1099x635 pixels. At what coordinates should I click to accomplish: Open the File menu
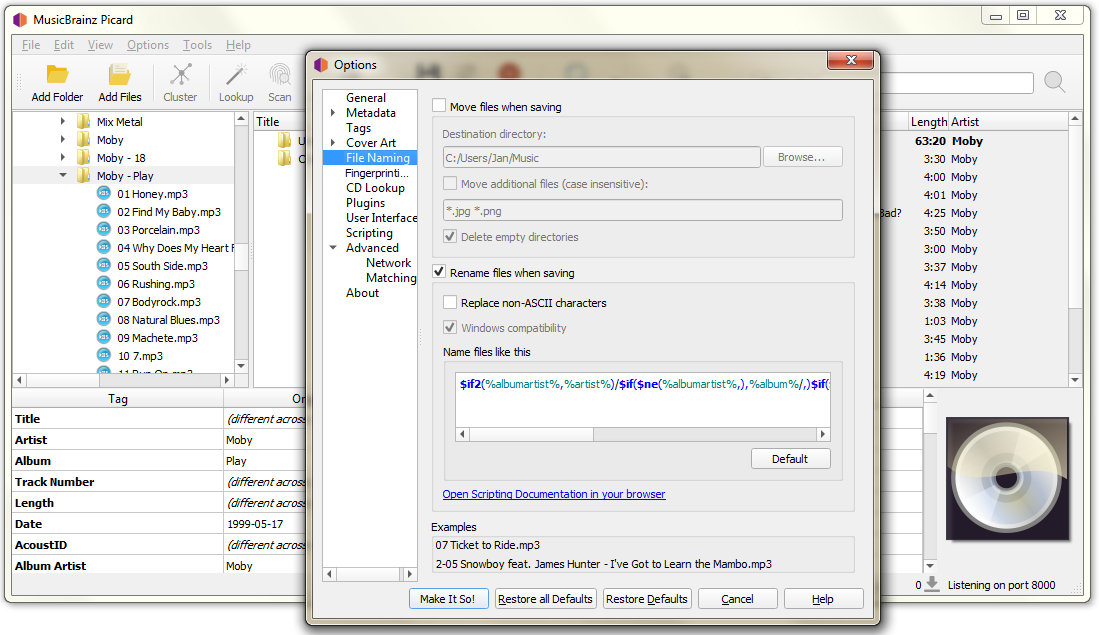point(31,45)
